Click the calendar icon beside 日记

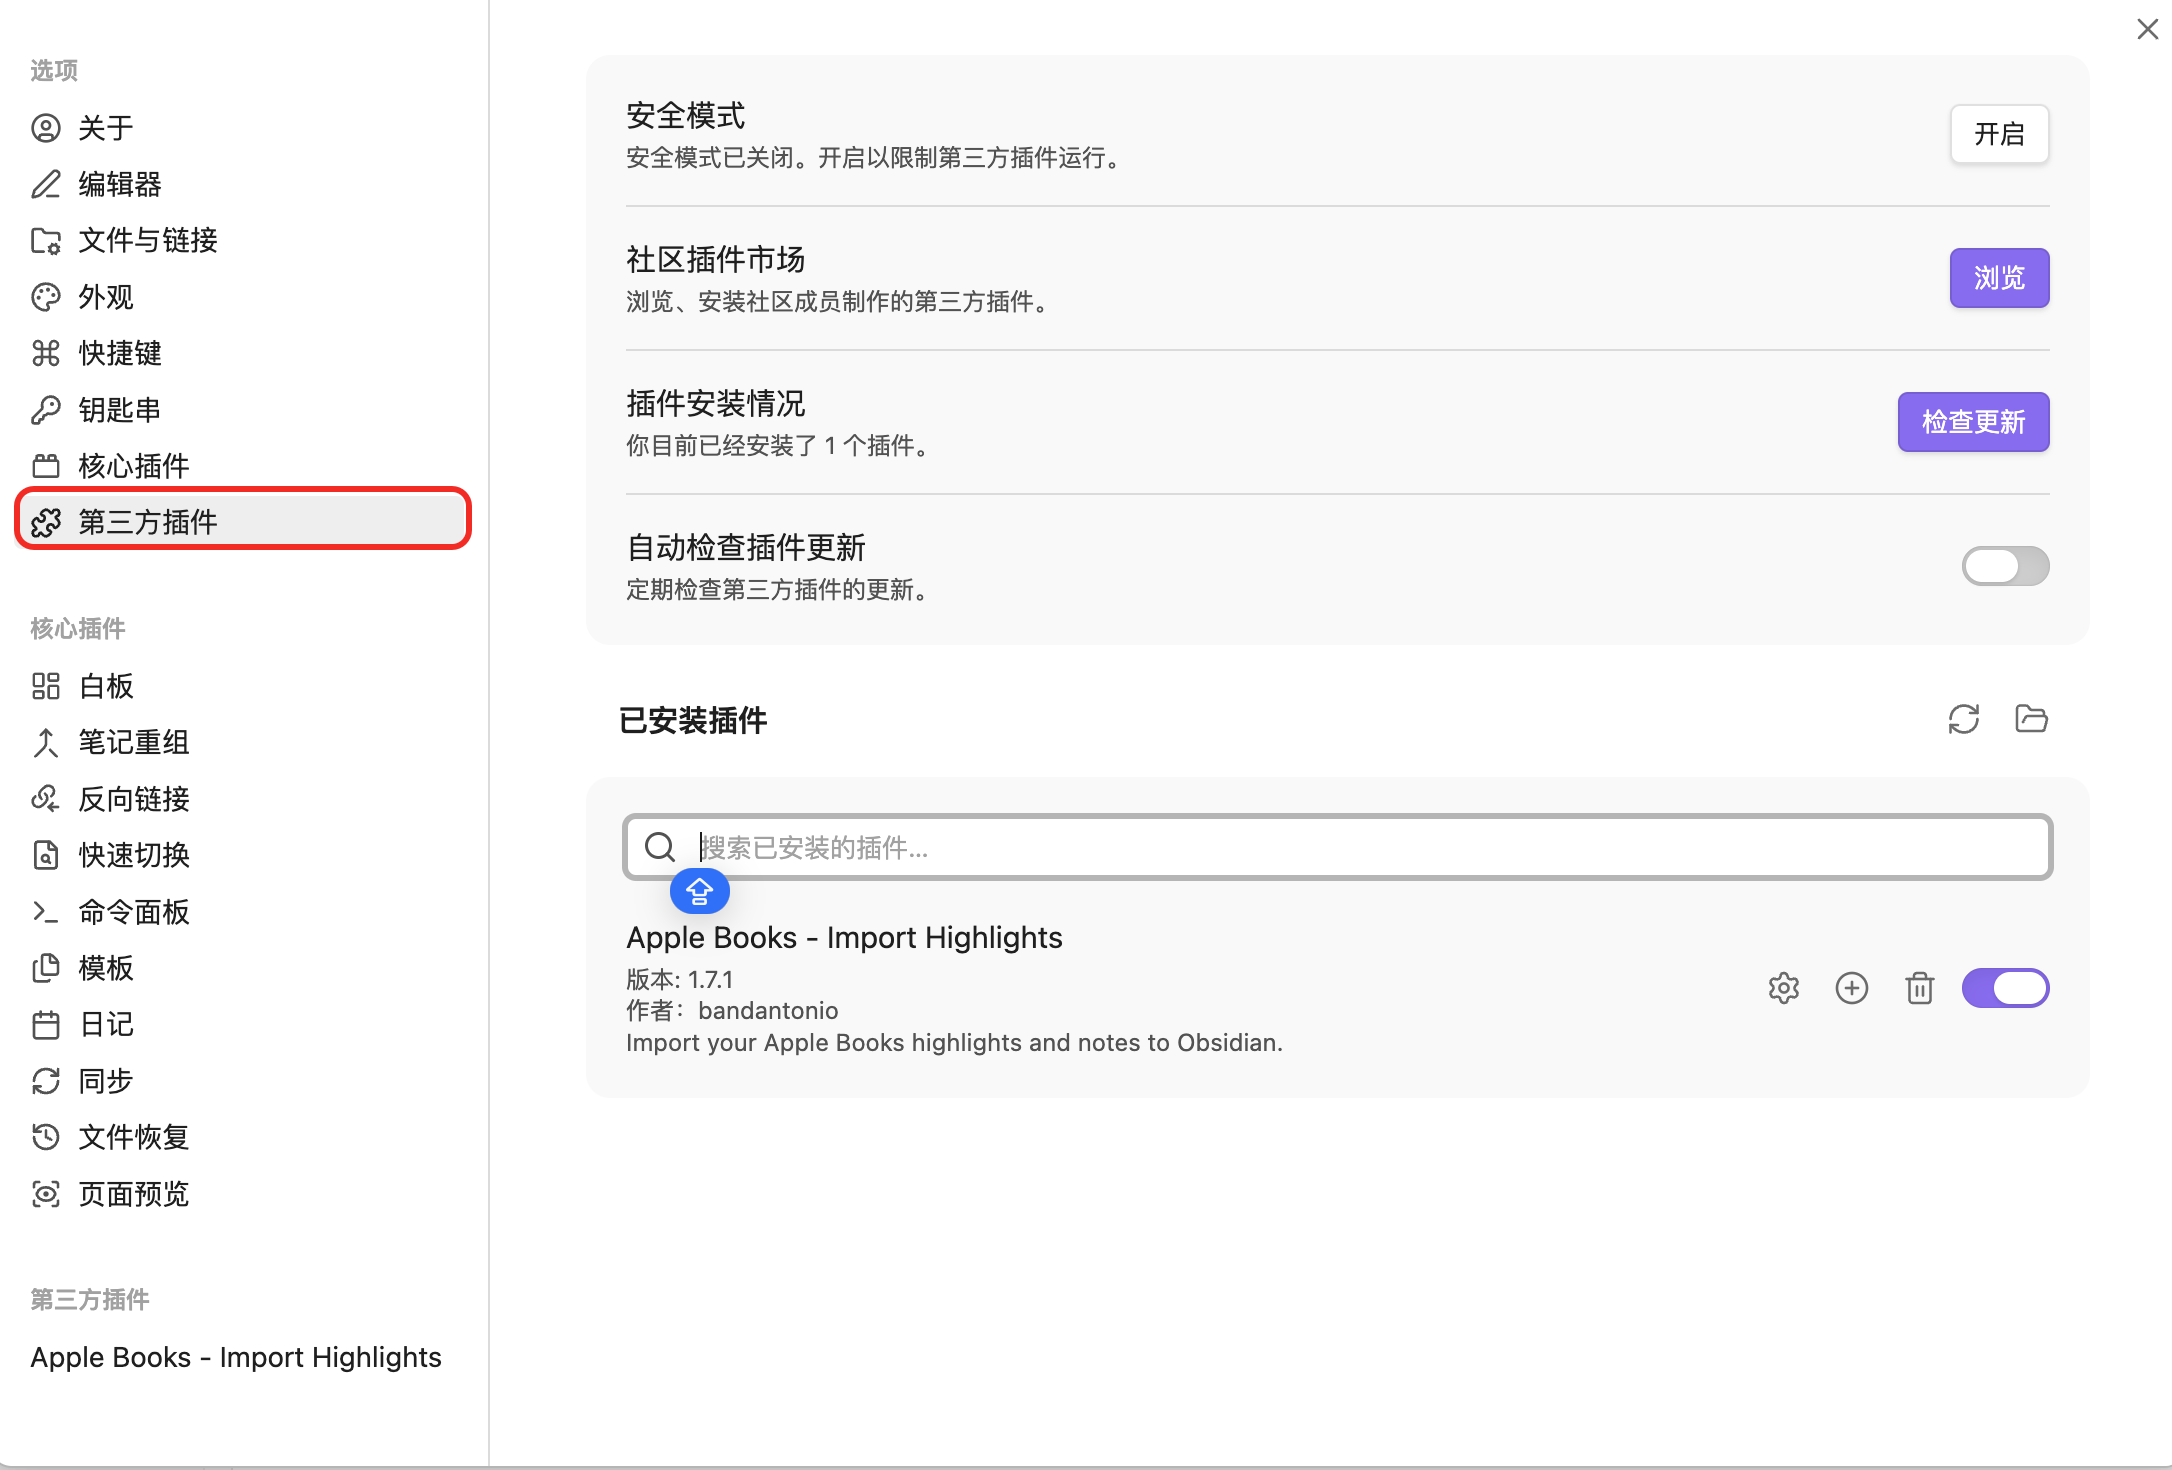pyautogui.click(x=46, y=1025)
